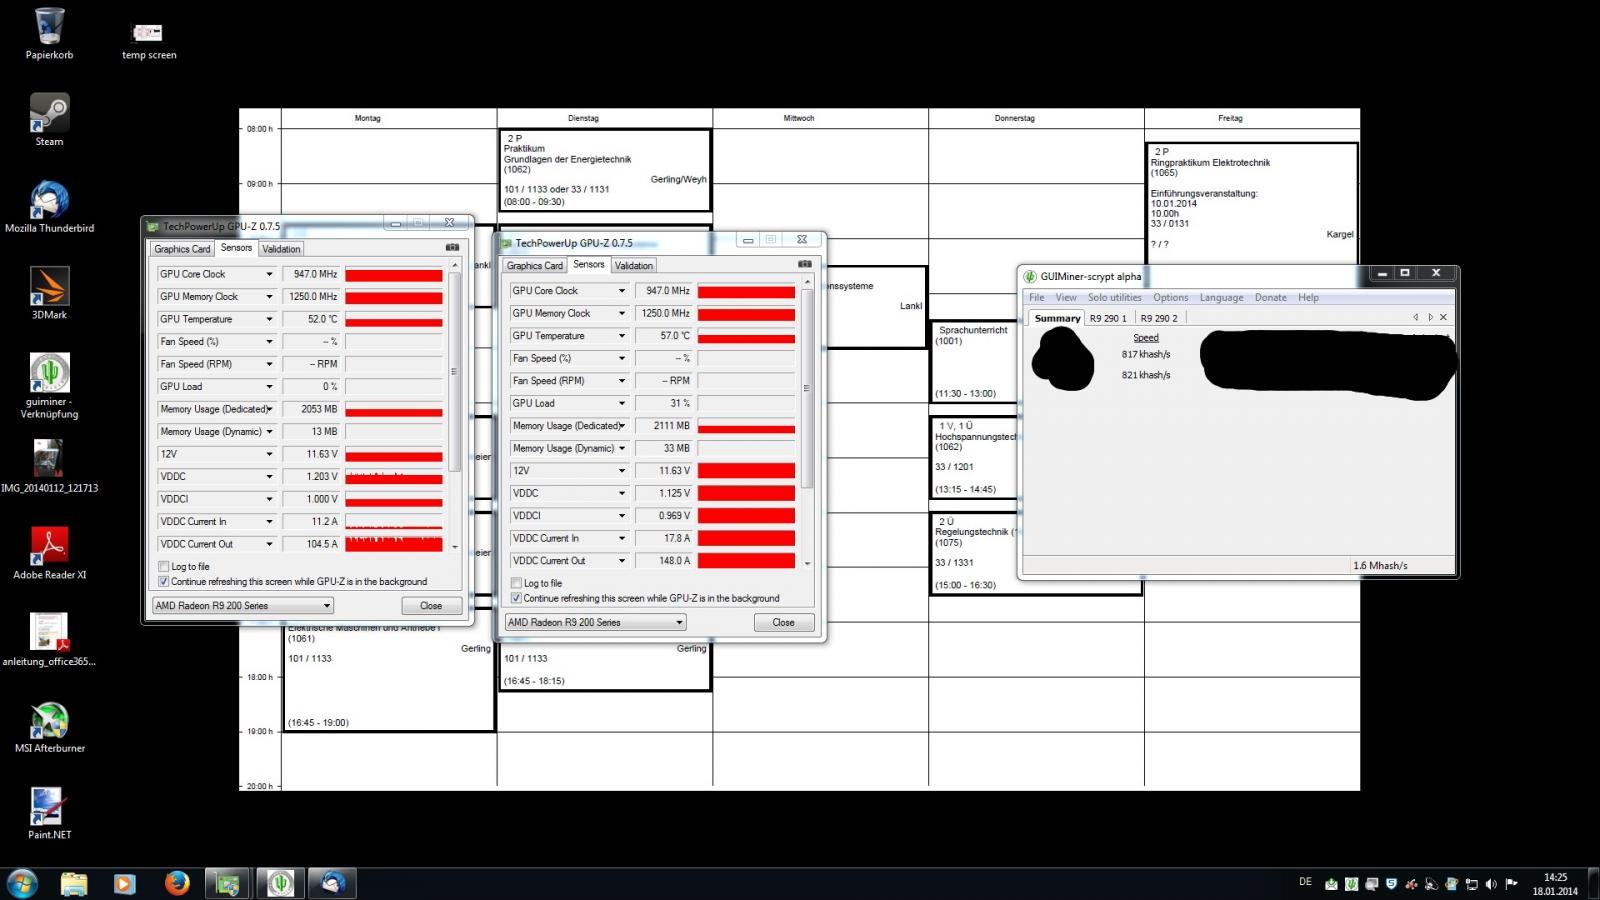The image size is (1600, 900).
Task: Open the Mozilla Thunderbird desktop icon
Action: [49, 207]
